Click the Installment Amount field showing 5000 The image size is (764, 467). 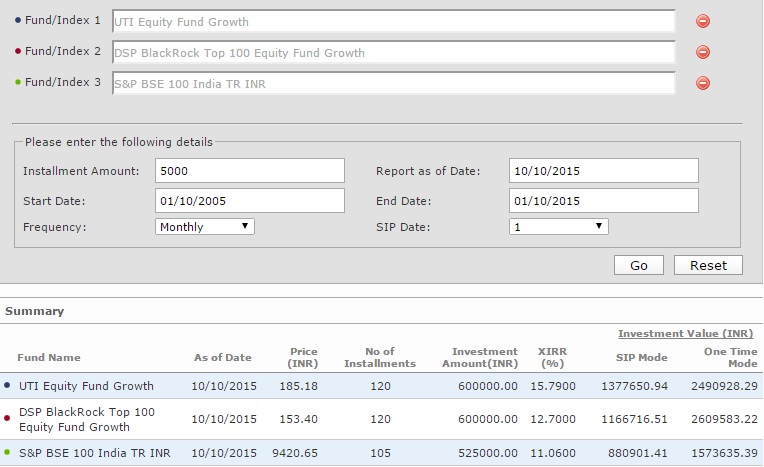249,171
